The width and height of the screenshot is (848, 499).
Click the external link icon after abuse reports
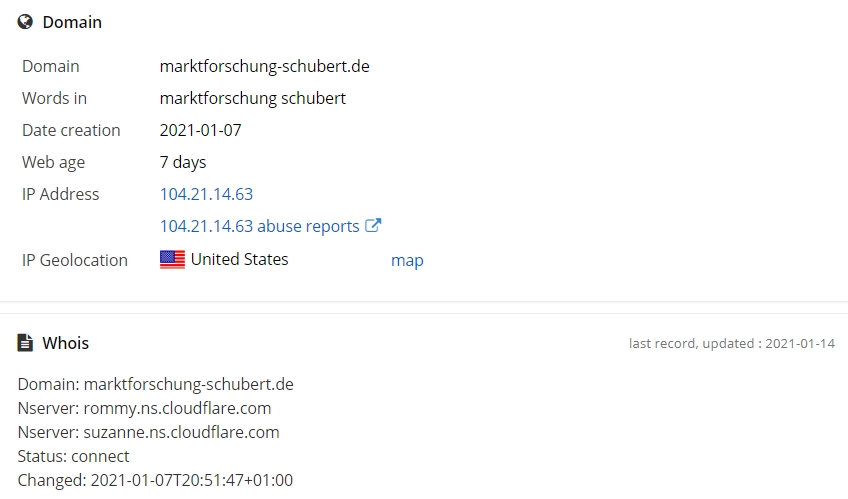point(373,225)
